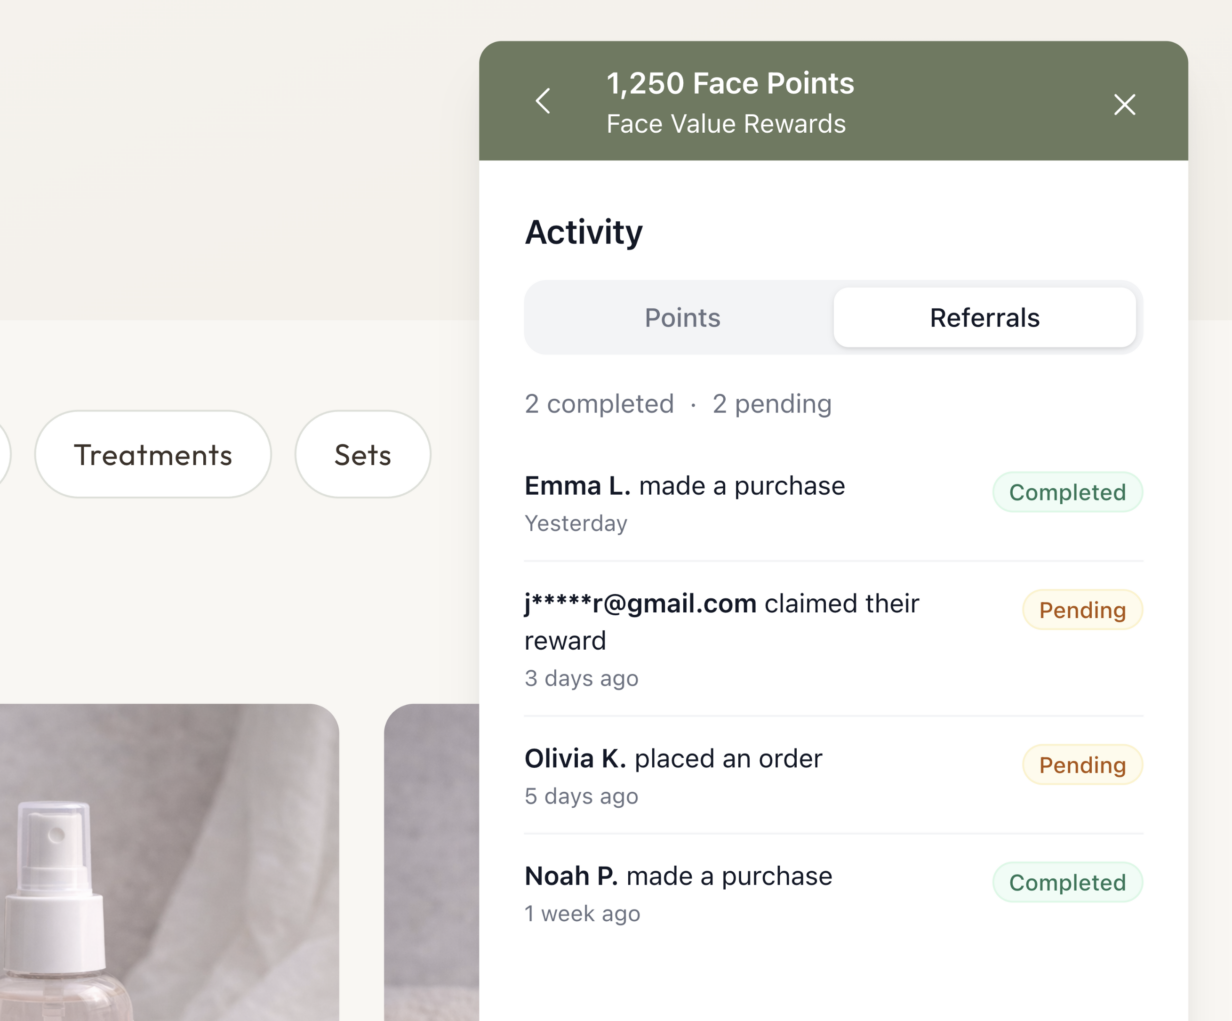The image size is (1232, 1021).
Task: Click the Pending badge on the gmail referral
Action: (x=1082, y=610)
